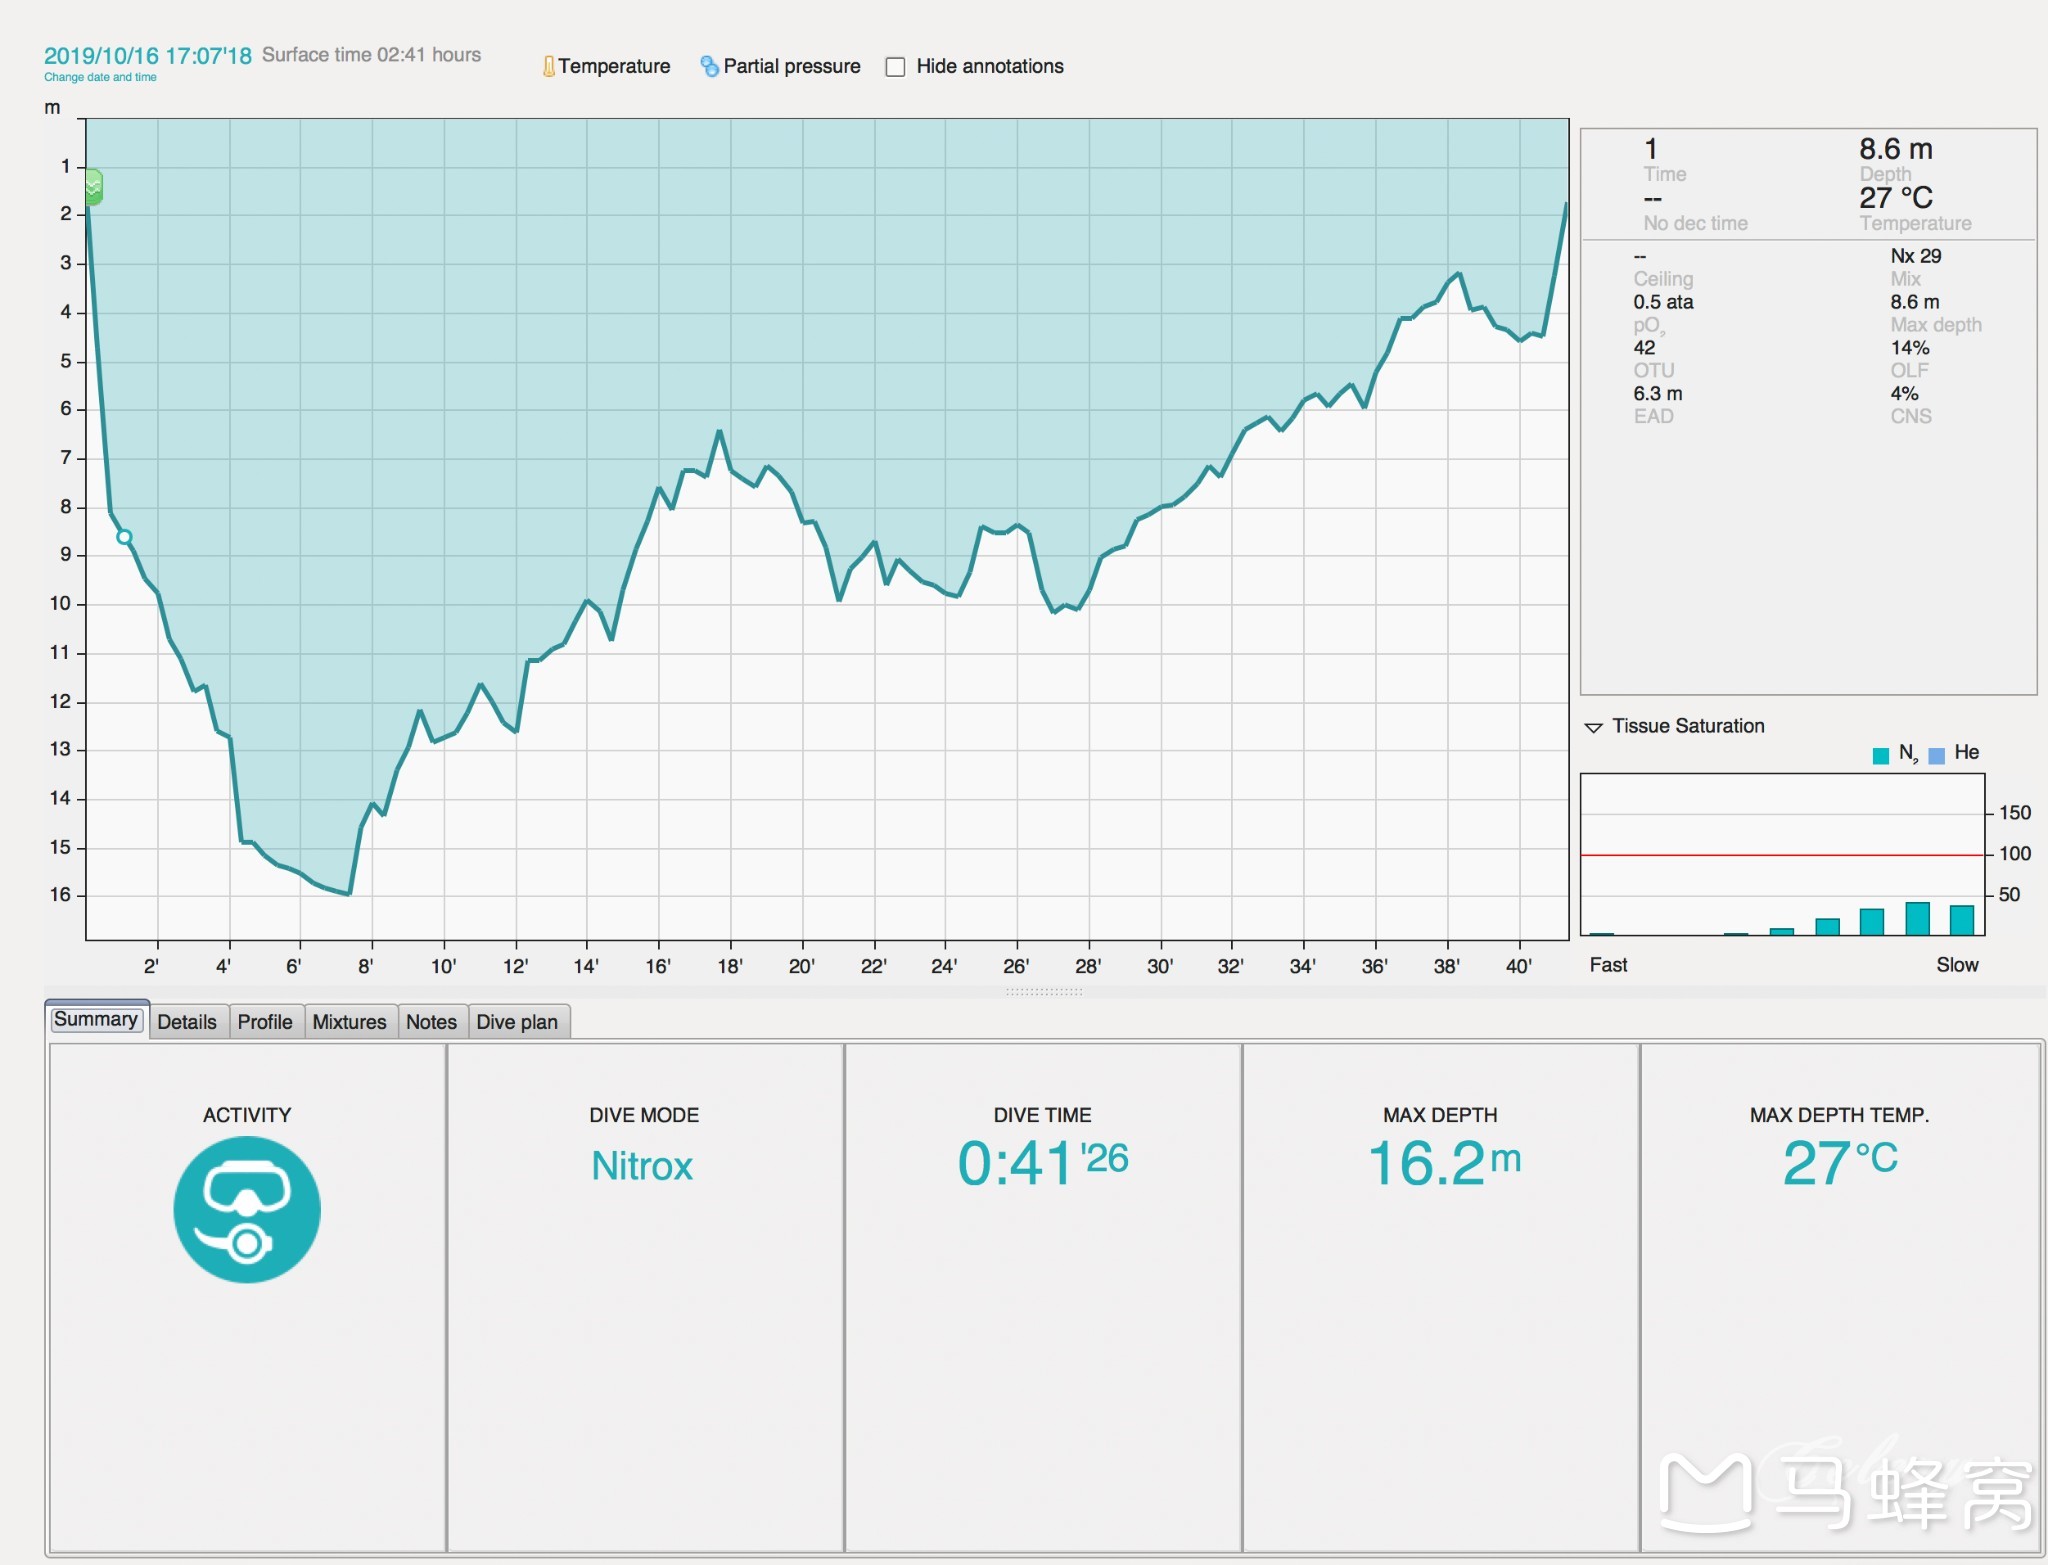The image size is (2048, 1565).
Task: Click the Fast label under saturation chart
Action: (x=1608, y=965)
